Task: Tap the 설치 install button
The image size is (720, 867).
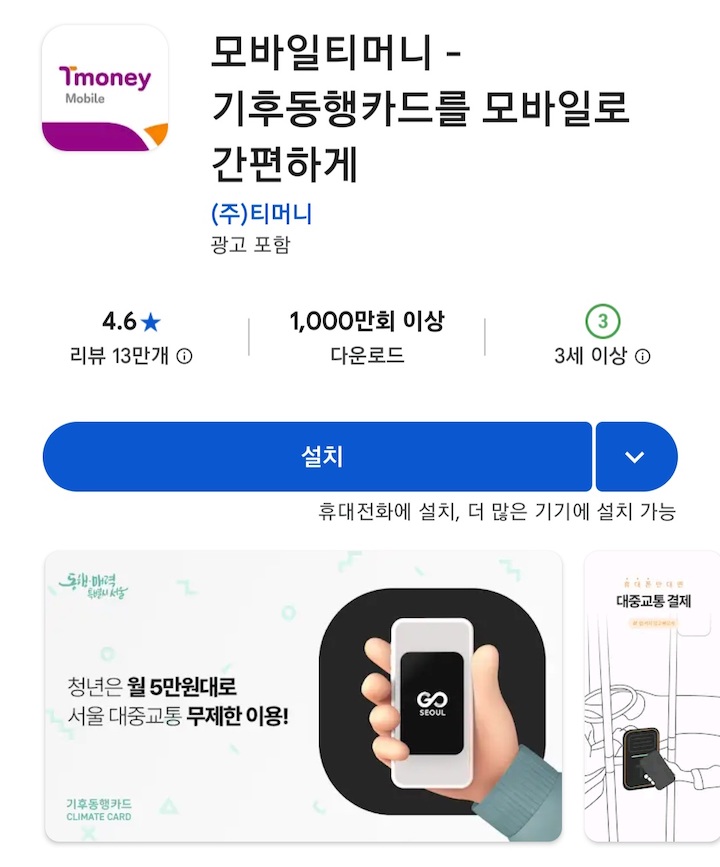Action: point(317,457)
